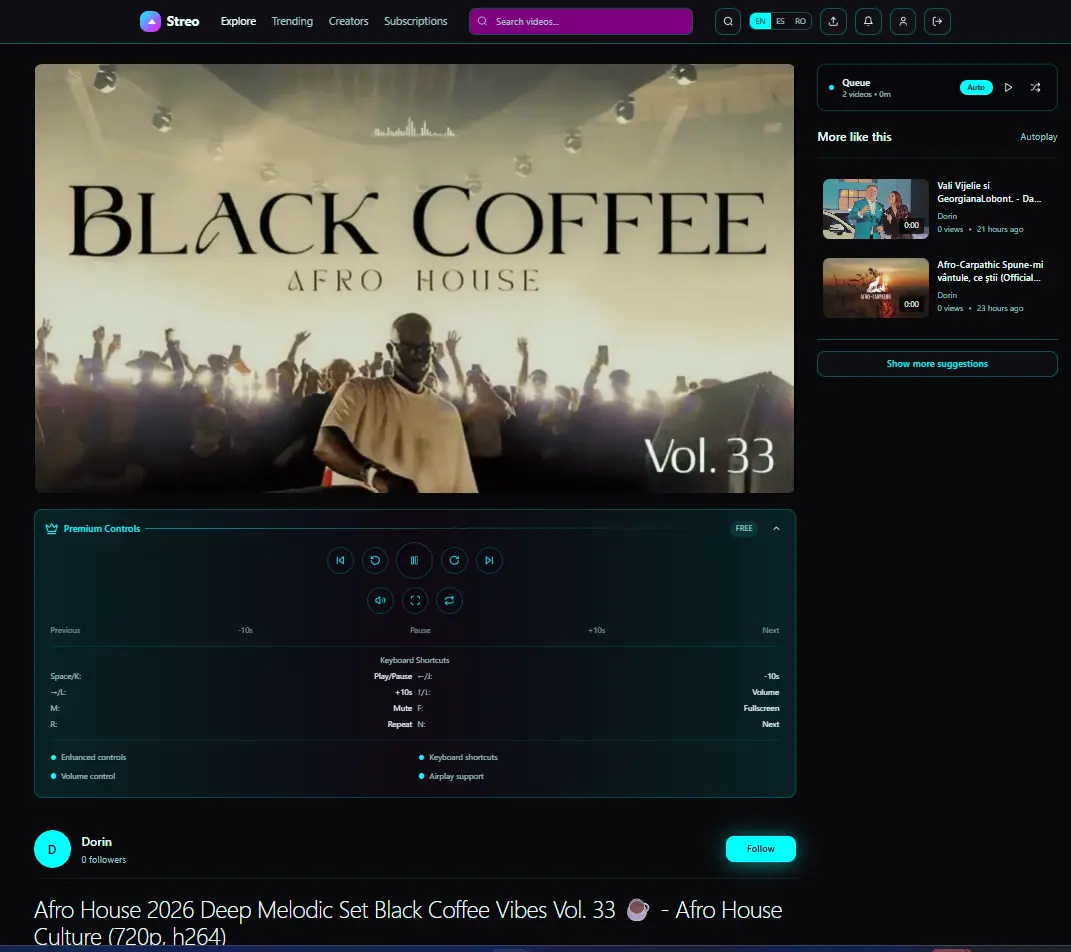Toggle Autoplay in More like this
Screen dimensions: 1071x952
(x=1038, y=137)
